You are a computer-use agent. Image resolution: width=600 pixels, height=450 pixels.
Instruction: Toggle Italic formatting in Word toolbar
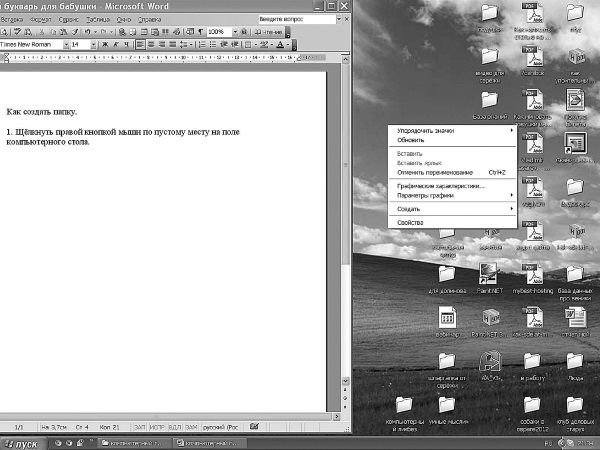coord(115,45)
